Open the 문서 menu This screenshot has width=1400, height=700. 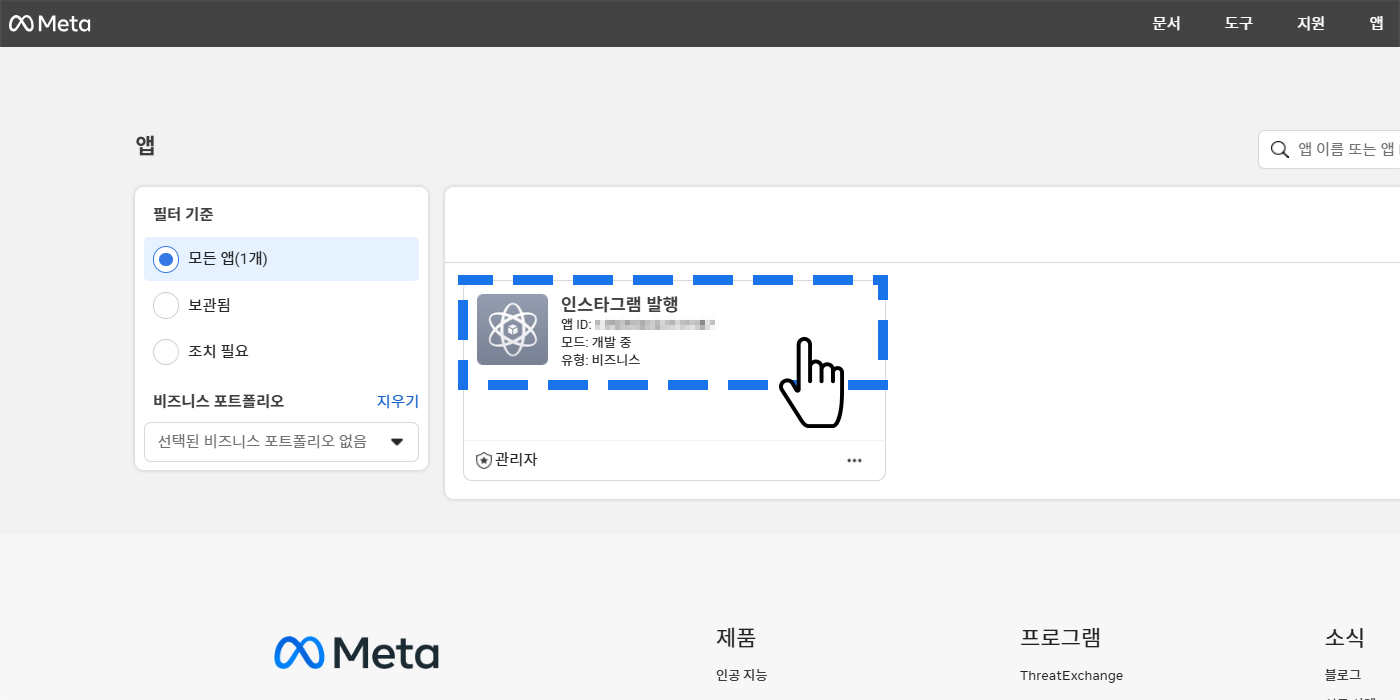pyautogui.click(x=1166, y=23)
